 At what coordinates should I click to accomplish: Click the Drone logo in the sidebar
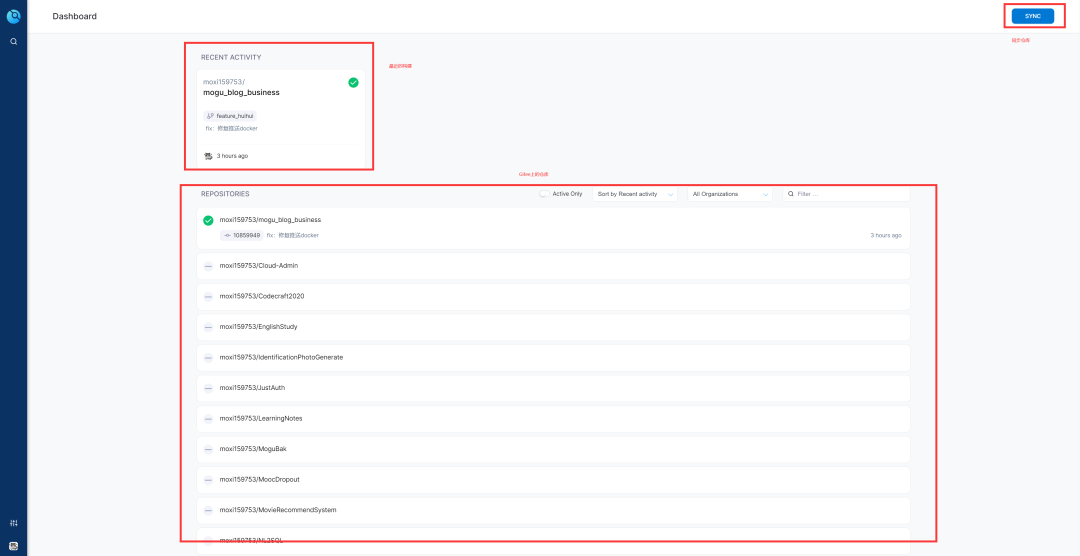click(x=13, y=16)
